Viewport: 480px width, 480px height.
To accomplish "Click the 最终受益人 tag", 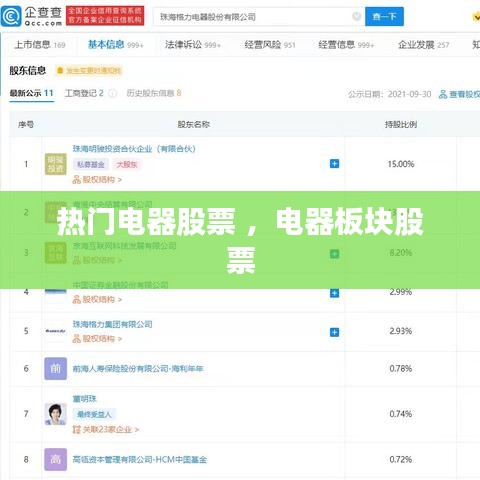I will 94,414.
